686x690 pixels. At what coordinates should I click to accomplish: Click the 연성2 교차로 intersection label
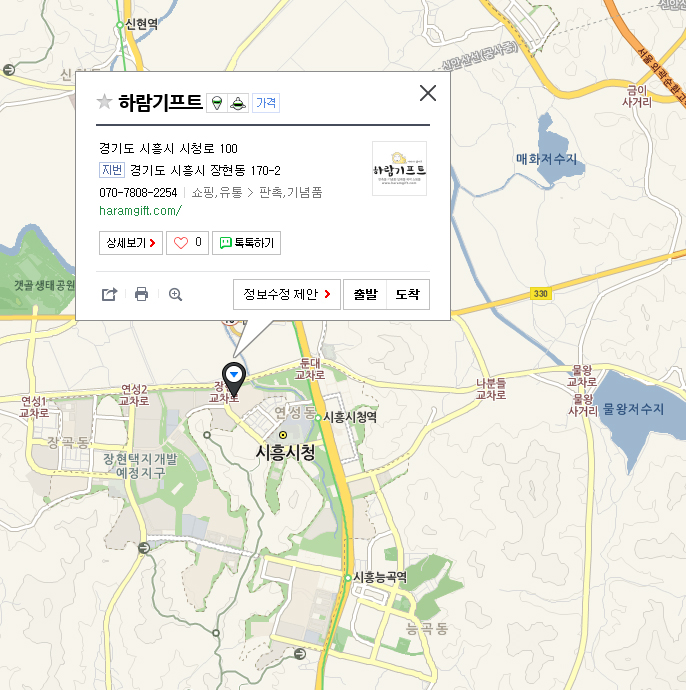(134, 395)
